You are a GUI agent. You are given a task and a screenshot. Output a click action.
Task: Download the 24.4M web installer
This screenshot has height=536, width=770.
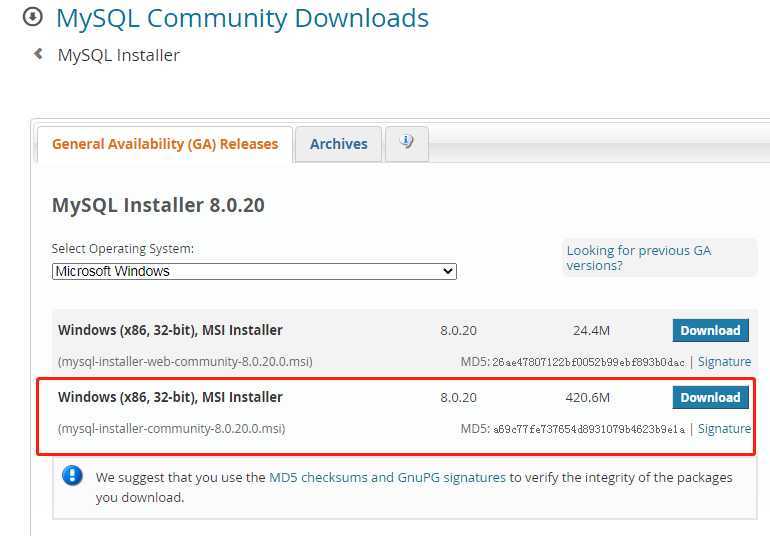click(x=711, y=330)
